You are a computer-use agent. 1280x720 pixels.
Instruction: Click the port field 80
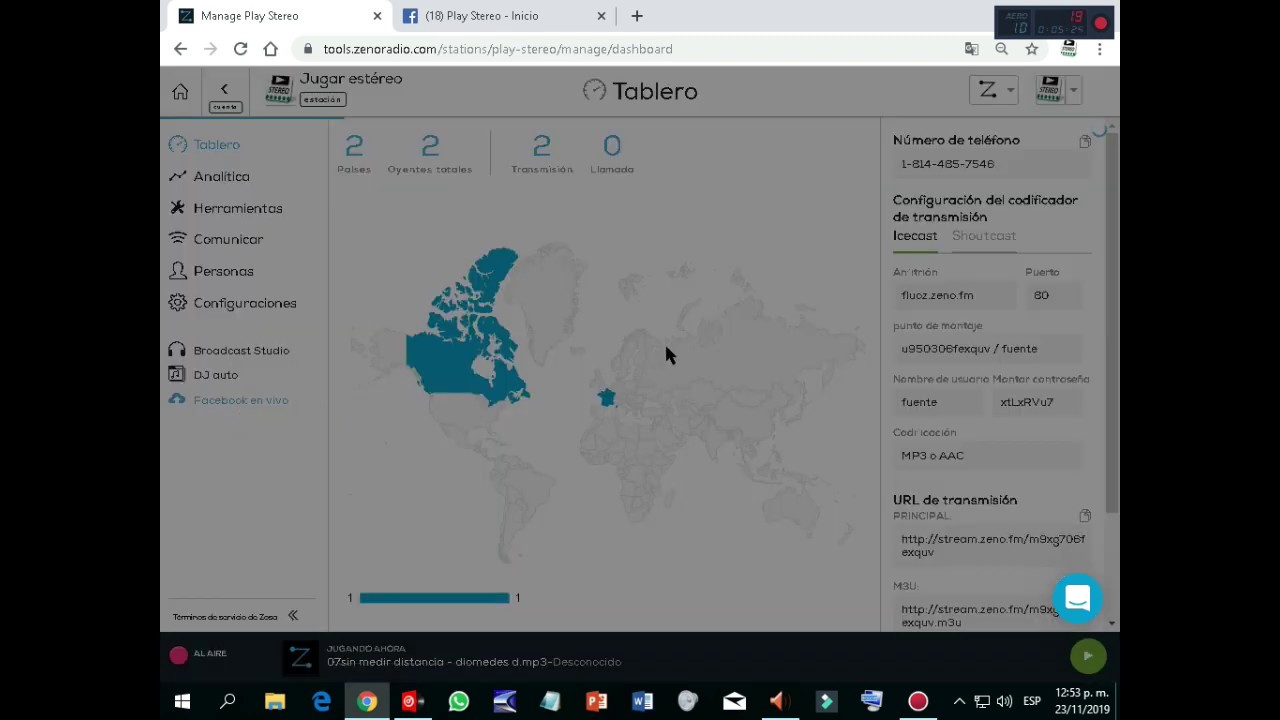tap(1056, 295)
